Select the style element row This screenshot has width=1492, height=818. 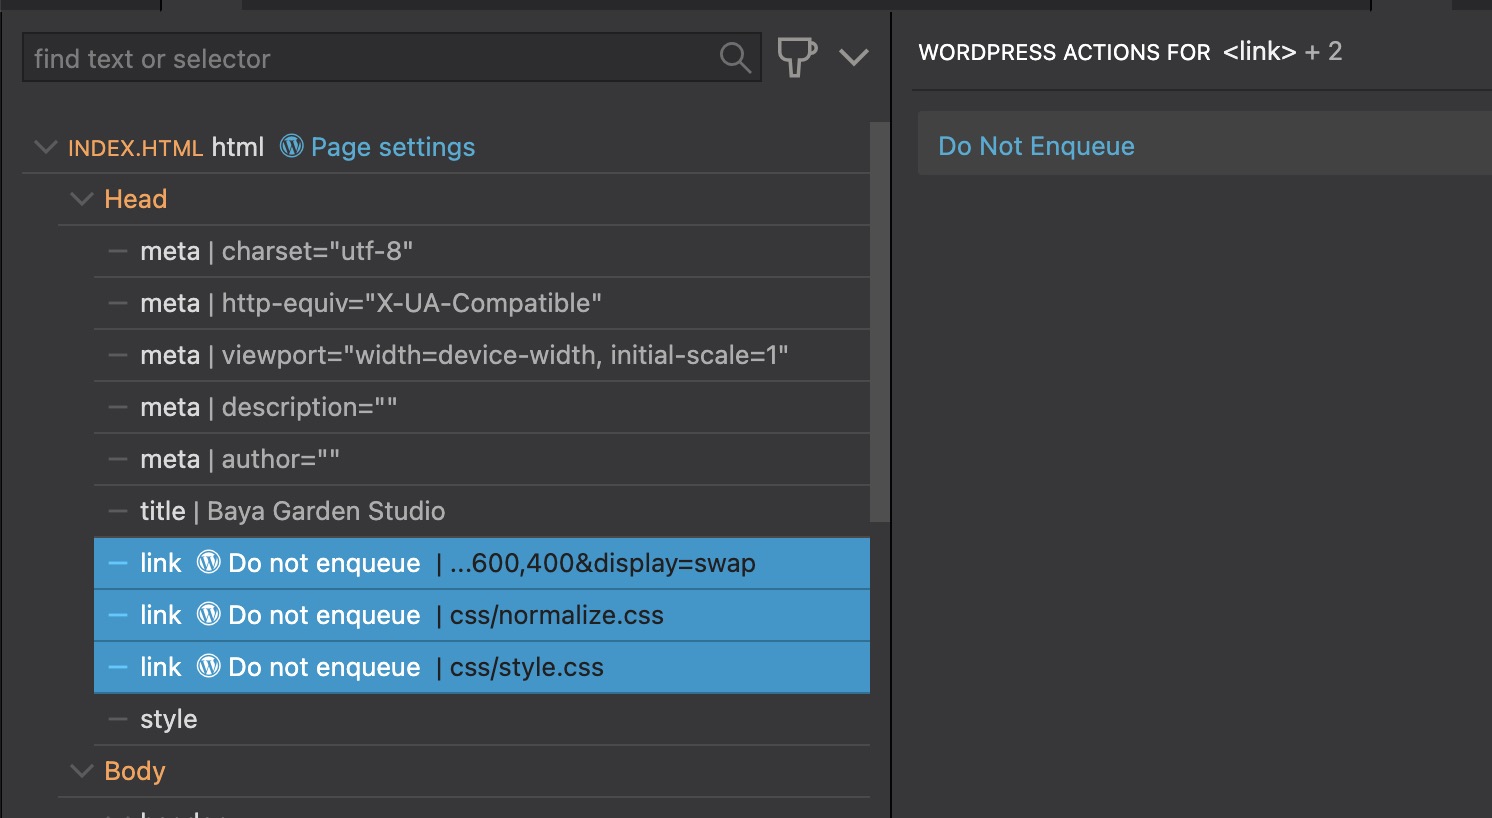click(x=482, y=719)
